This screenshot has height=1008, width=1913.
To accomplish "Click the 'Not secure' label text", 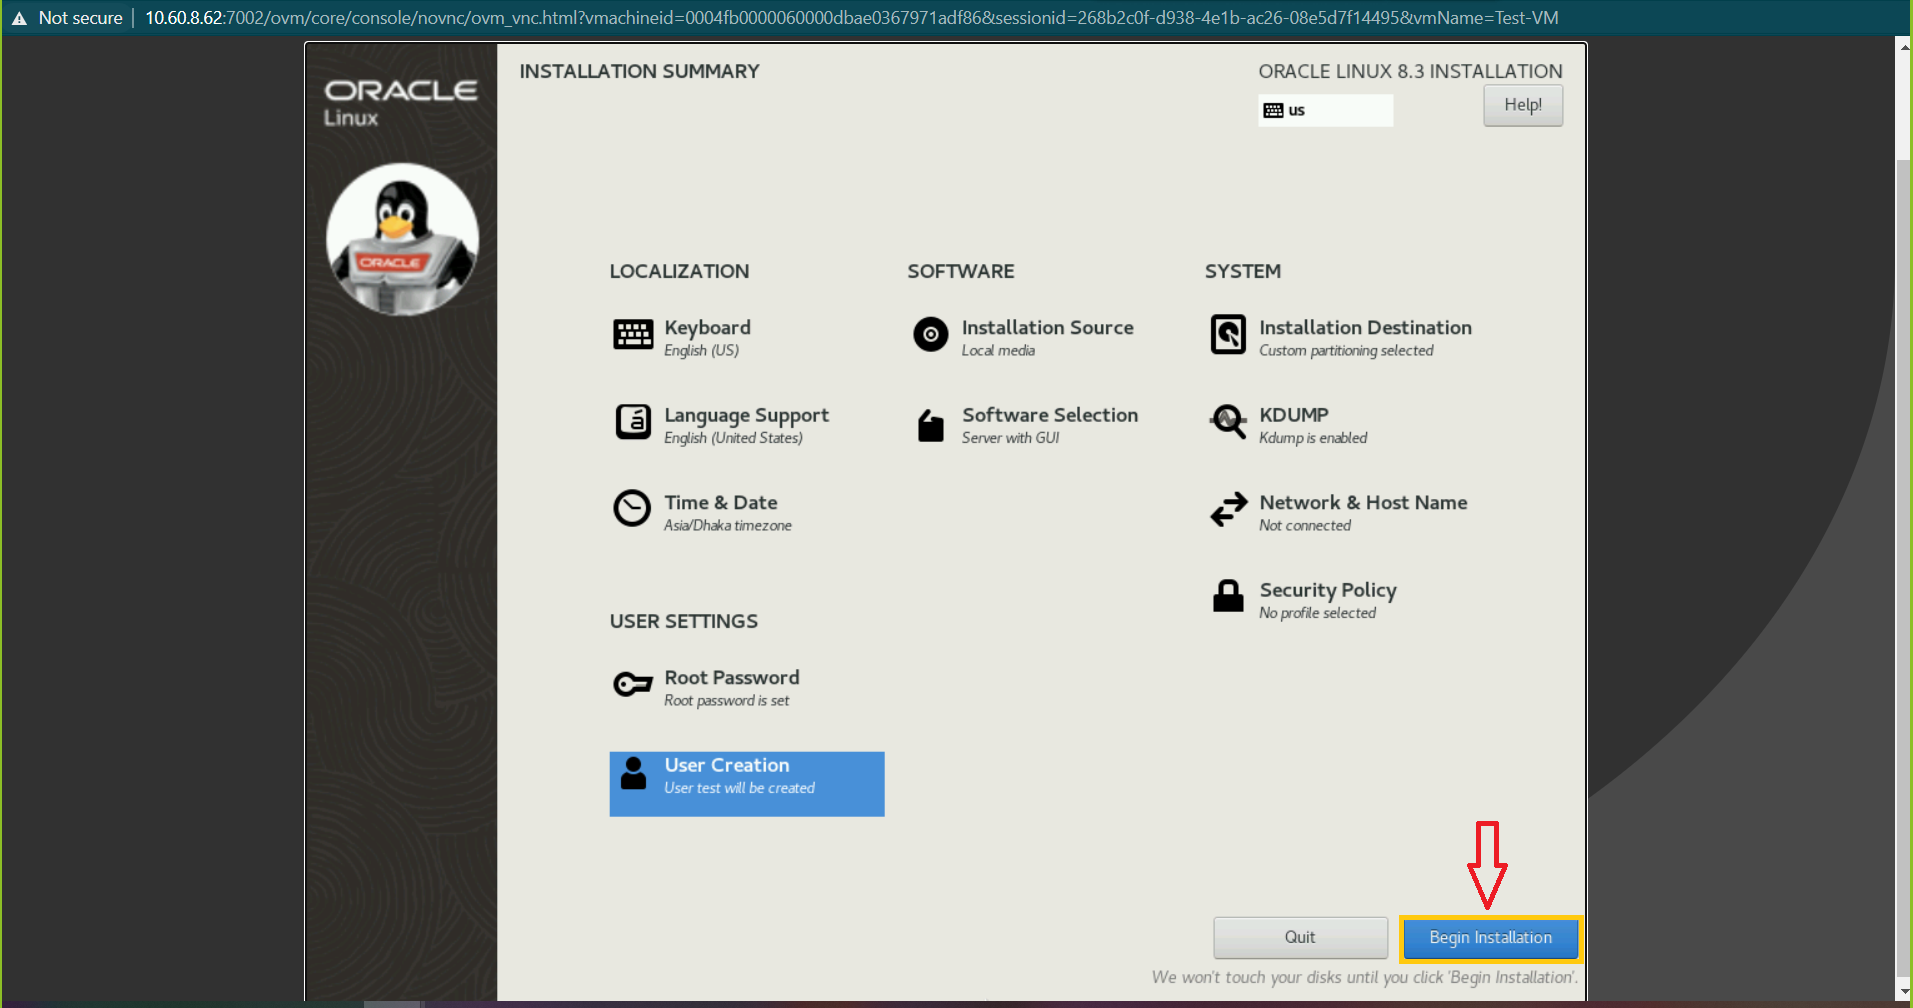I will pyautogui.click(x=80, y=18).
